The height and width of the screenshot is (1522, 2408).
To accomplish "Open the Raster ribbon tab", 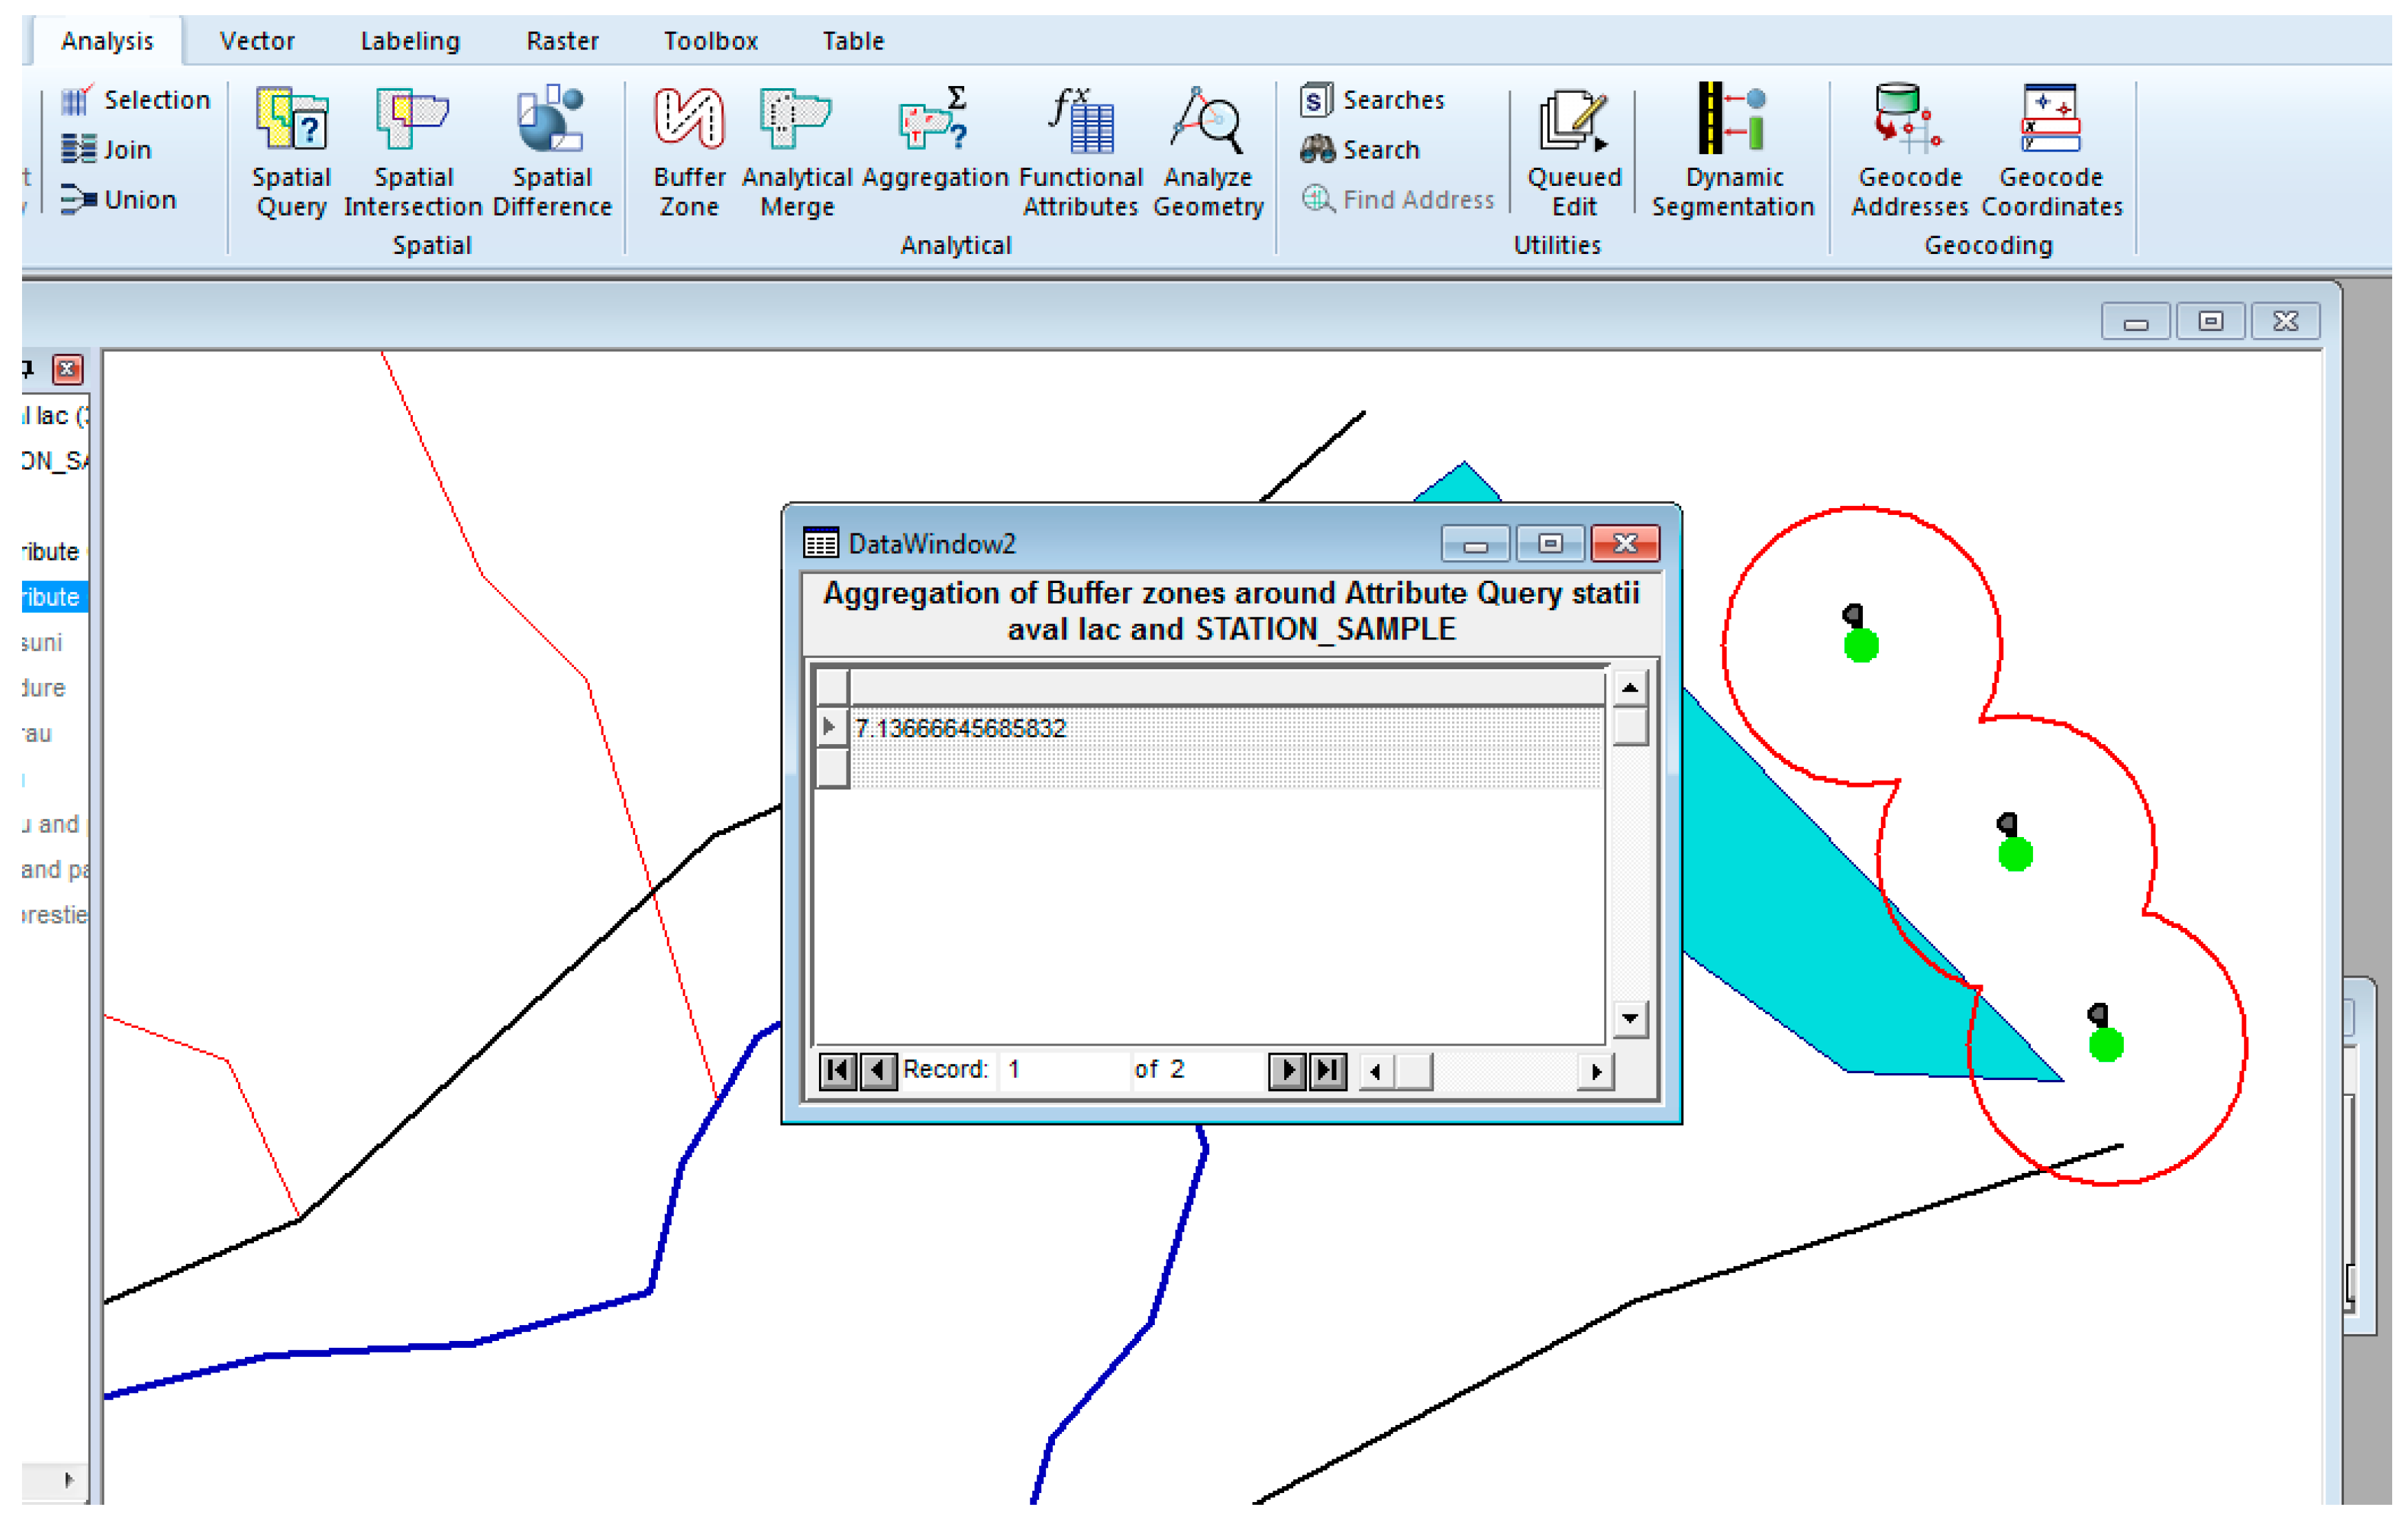I will click(562, 41).
